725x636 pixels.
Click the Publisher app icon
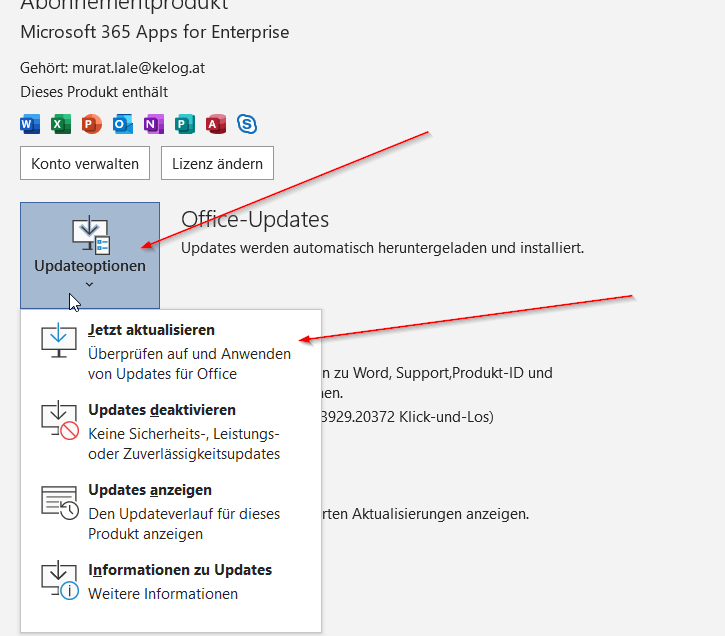184,124
